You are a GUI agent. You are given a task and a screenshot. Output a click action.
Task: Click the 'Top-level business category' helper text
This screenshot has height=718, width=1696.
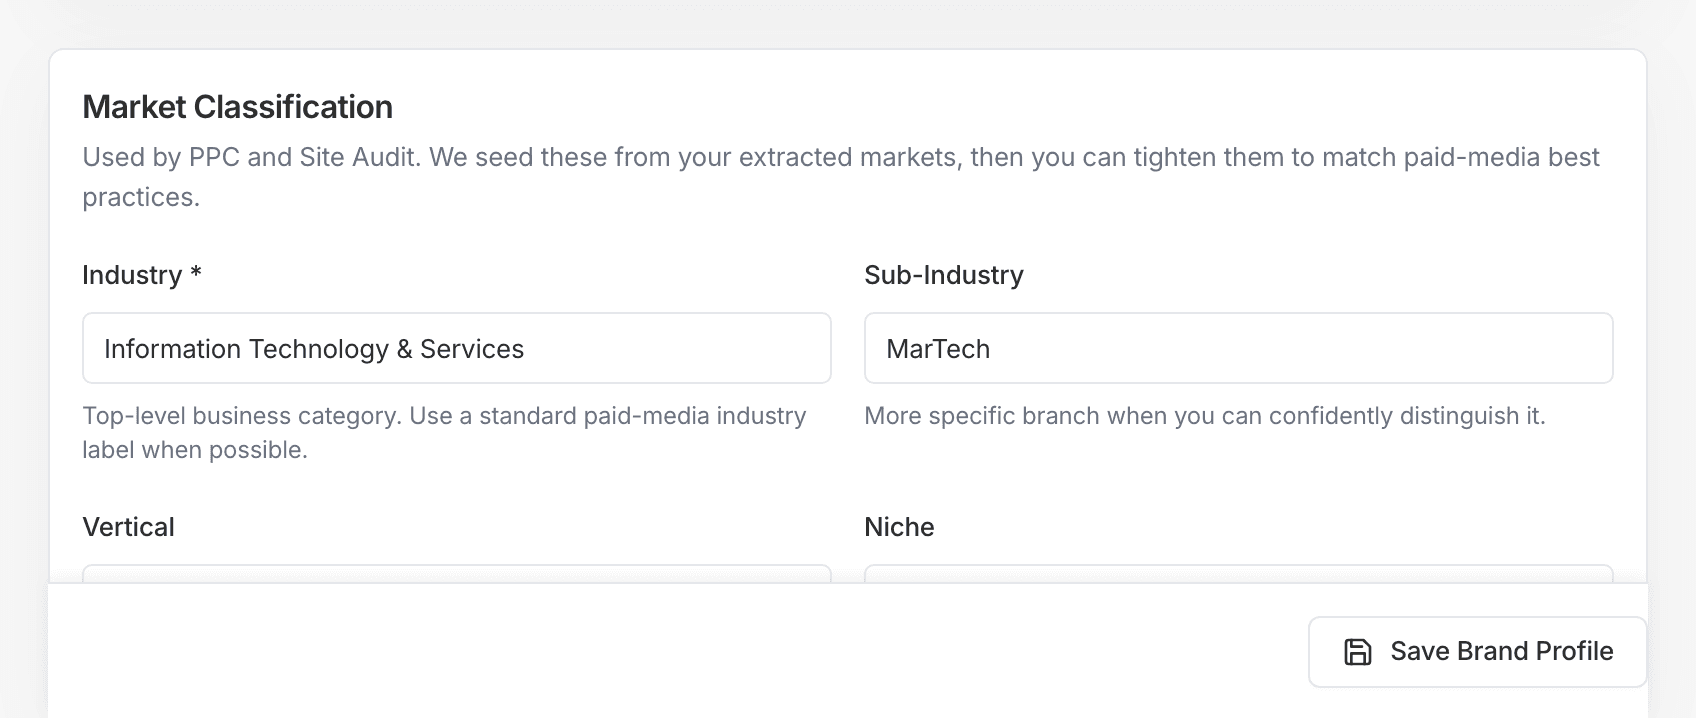(444, 433)
